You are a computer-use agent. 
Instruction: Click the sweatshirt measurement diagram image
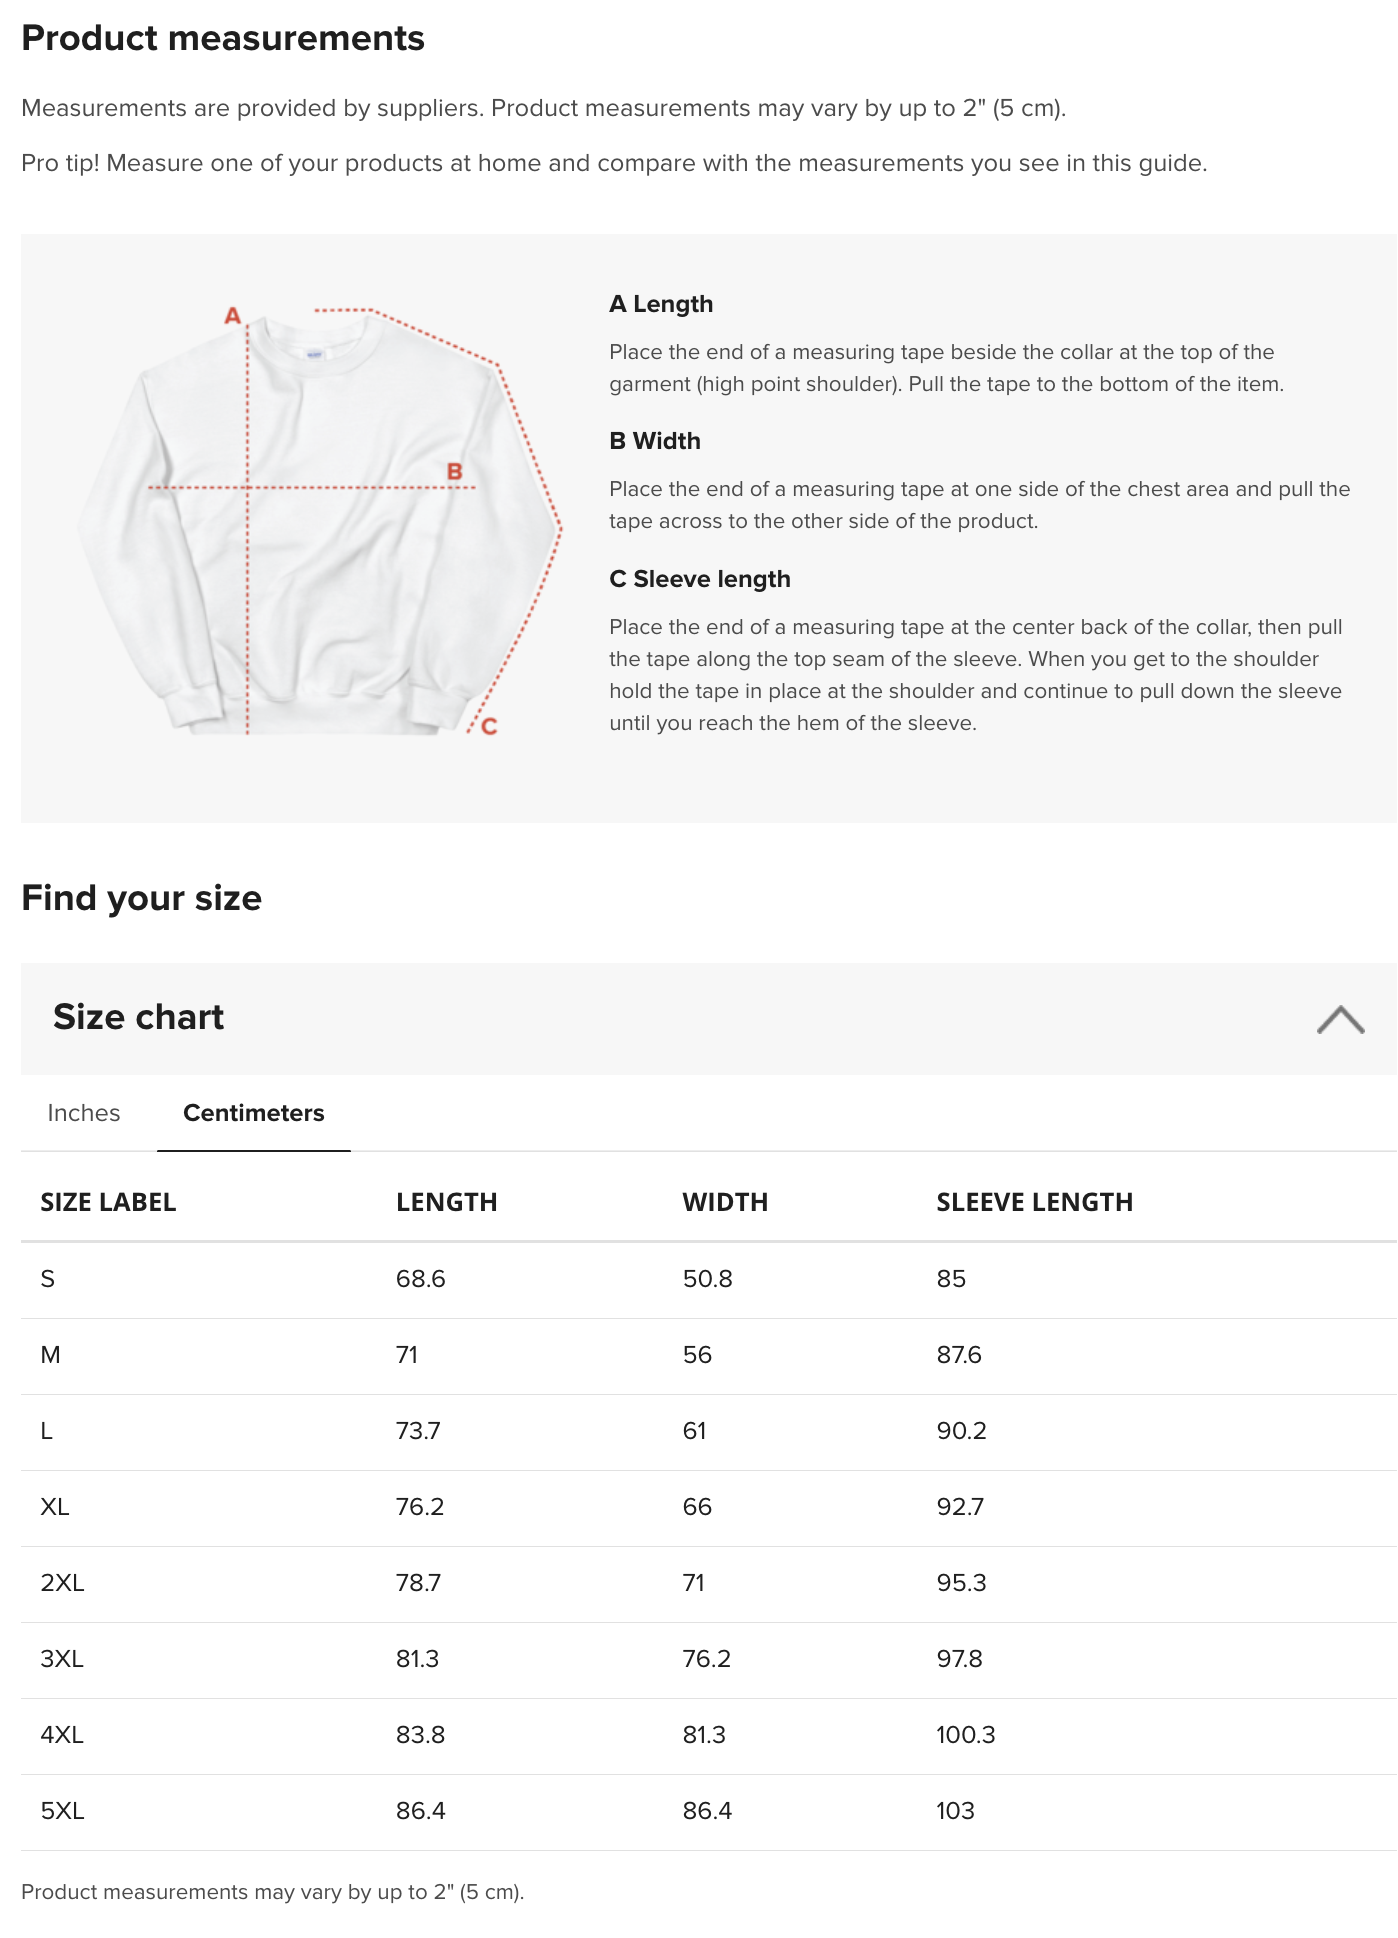(320, 520)
